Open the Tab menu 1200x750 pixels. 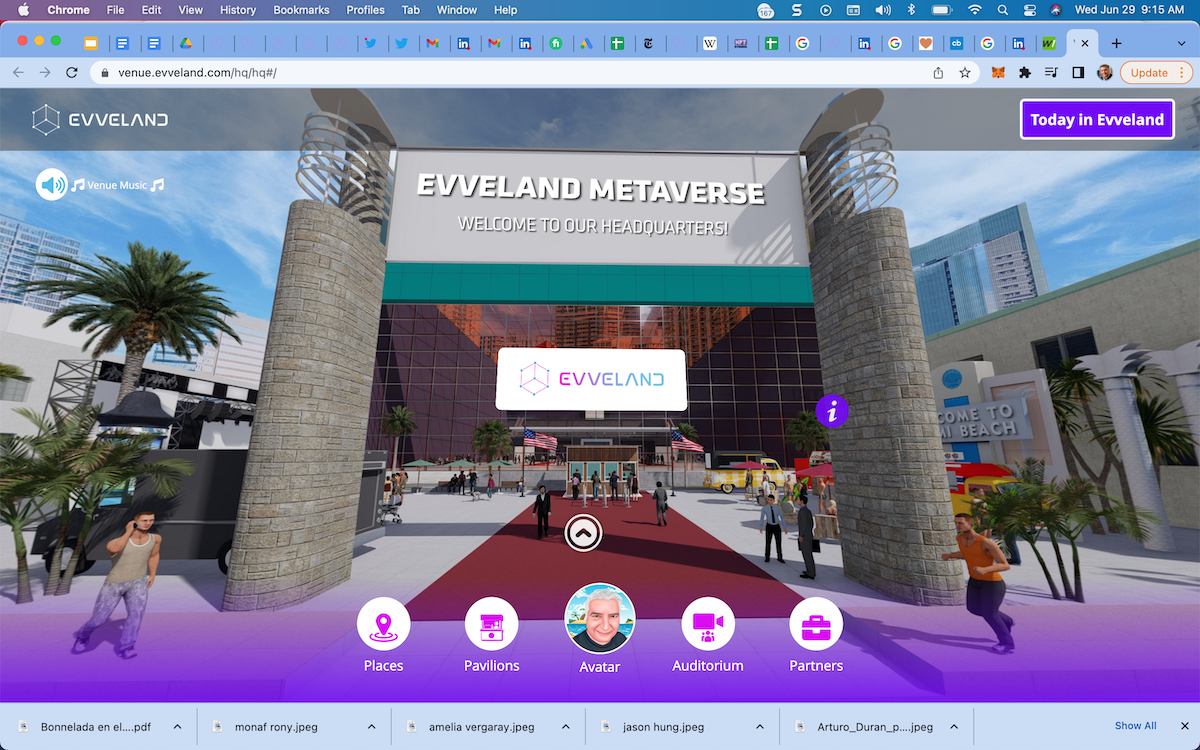(x=410, y=10)
